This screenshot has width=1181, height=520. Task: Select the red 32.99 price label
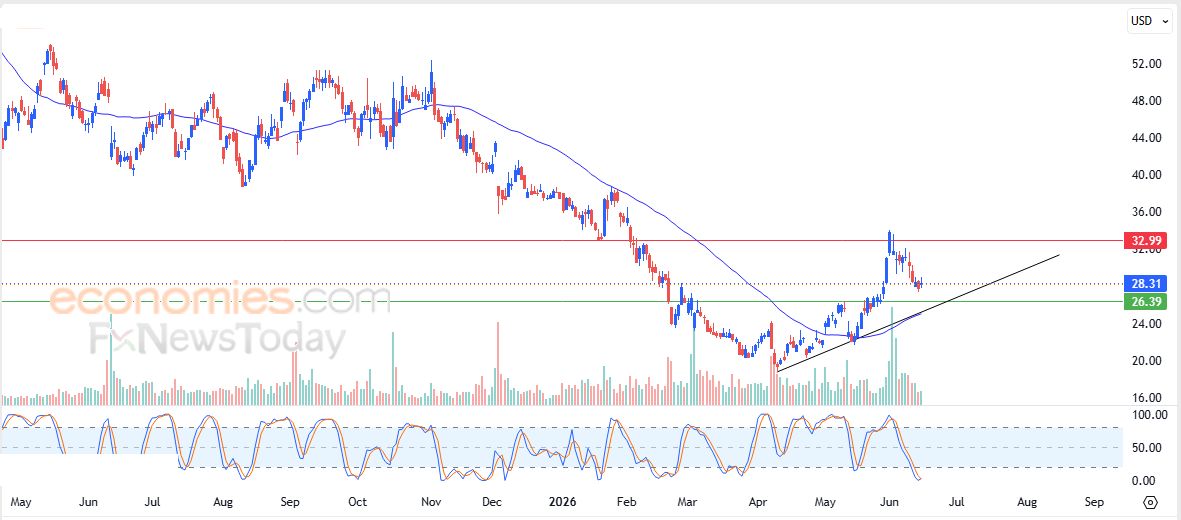[x=1146, y=241]
